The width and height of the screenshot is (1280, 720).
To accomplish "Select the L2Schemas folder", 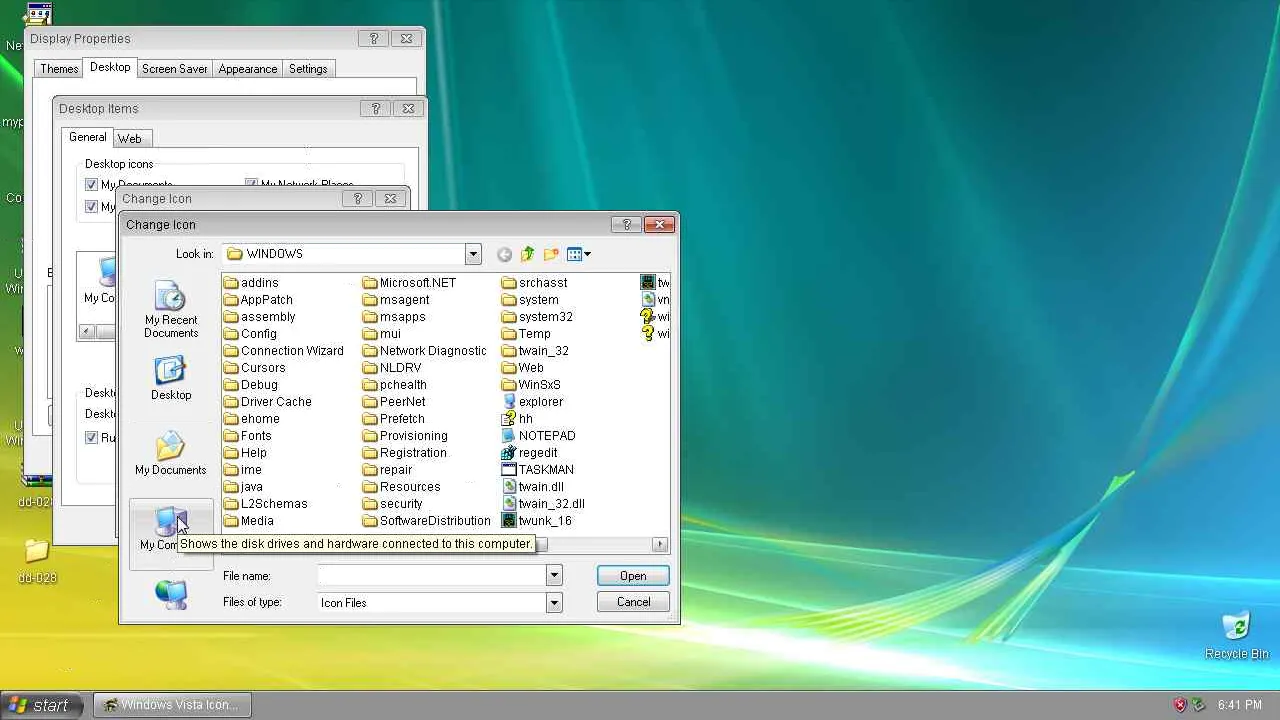I will pyautogui.click(x=266, y=504).
